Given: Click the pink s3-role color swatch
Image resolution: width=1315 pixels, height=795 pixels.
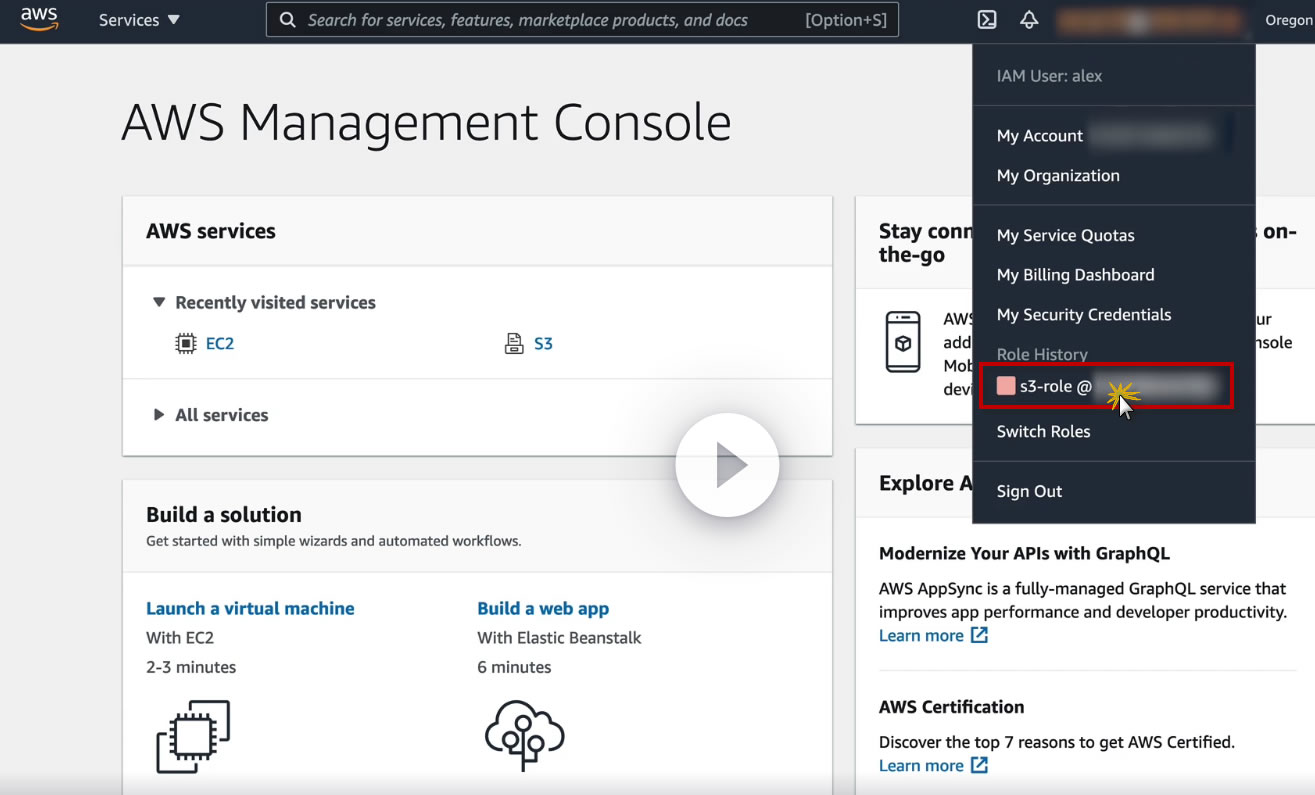Looking at the screenshot, I should pyautogui.click(x=1006, y=386).
